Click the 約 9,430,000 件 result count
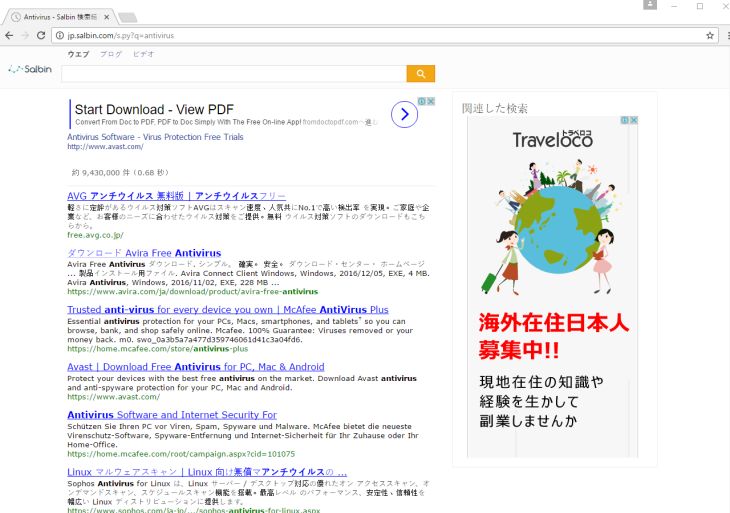 [x=120, y=173]
